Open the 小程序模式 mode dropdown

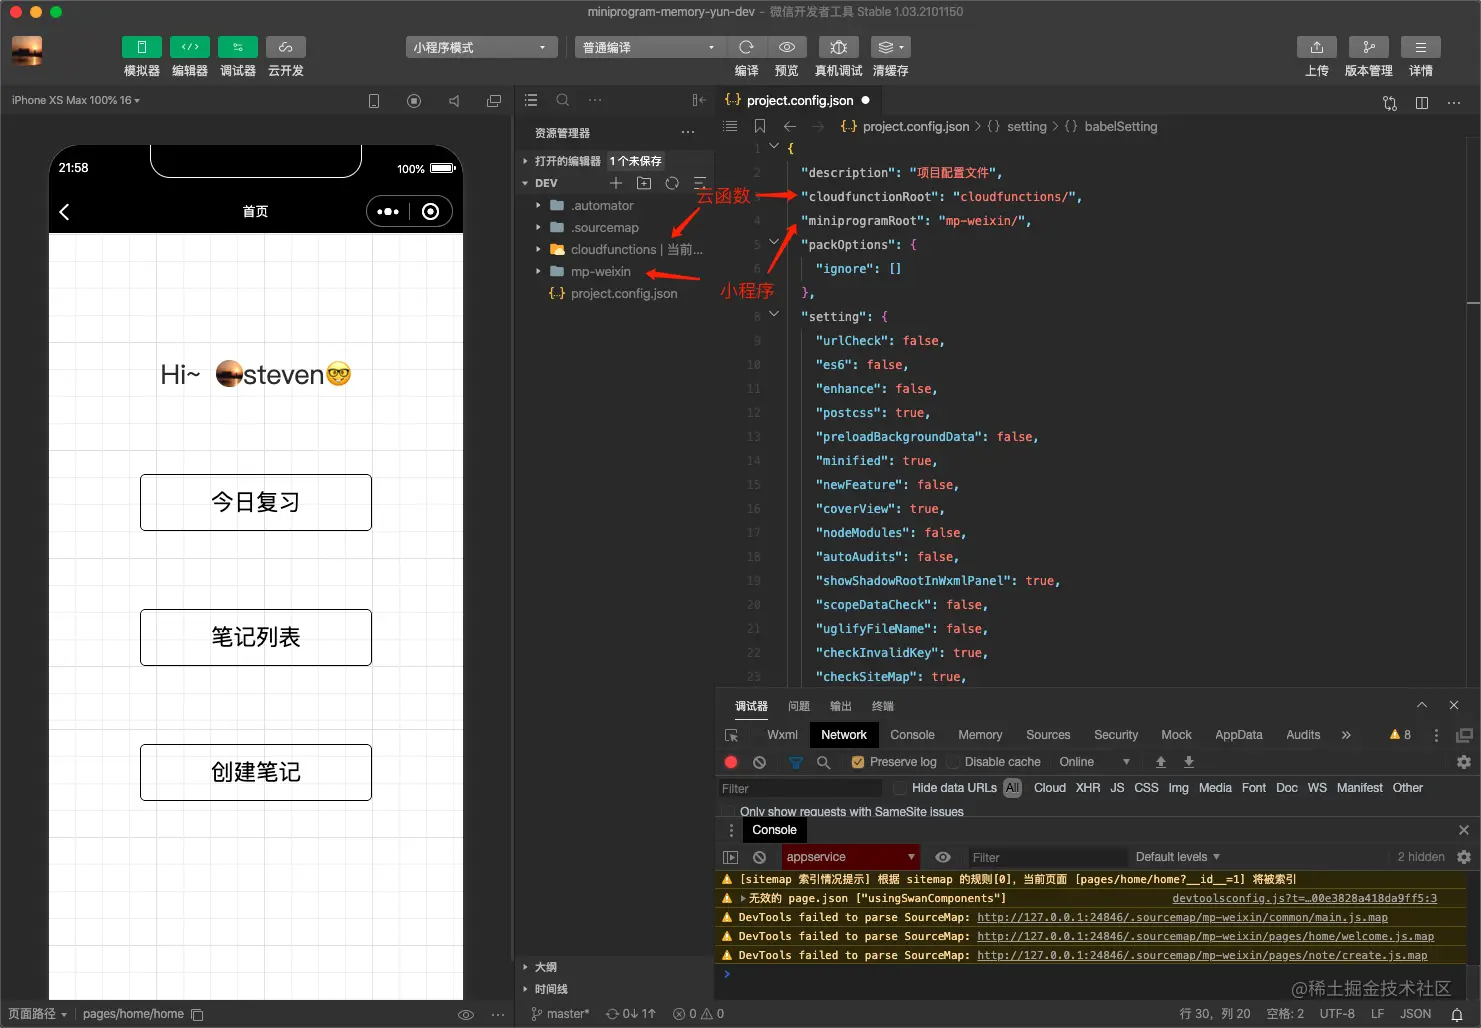tap(482, 47)
